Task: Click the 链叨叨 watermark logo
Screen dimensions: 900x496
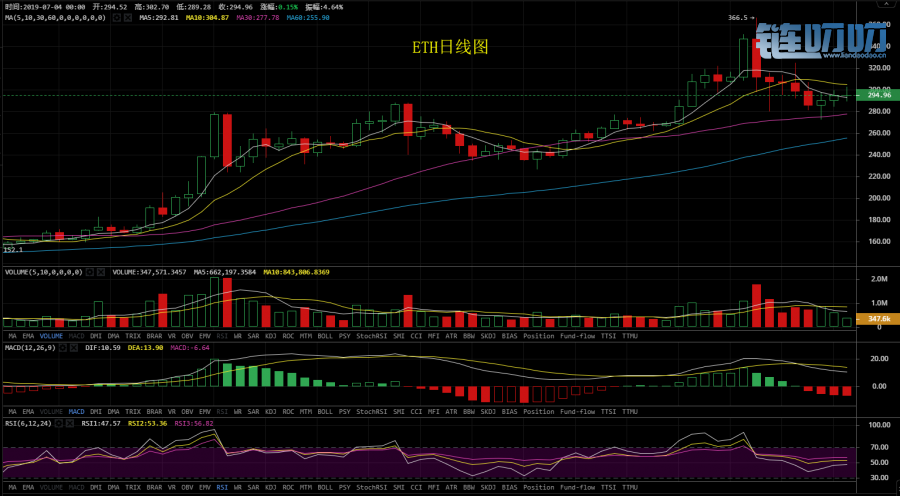Action: pos(822,40)
